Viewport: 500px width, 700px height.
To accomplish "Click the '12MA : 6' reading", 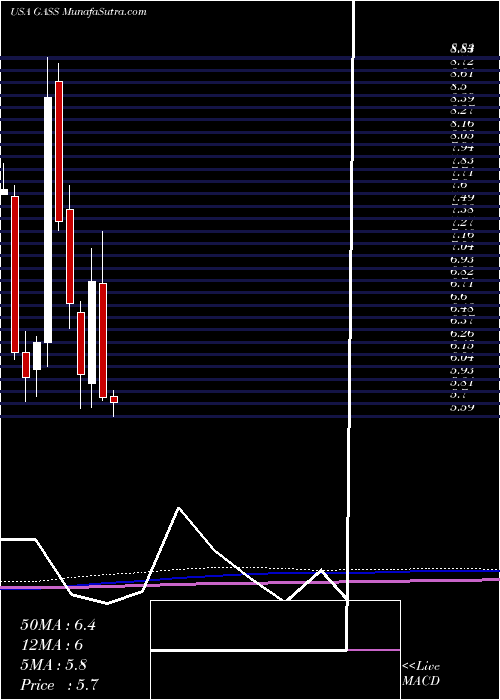I will (52, 645).
